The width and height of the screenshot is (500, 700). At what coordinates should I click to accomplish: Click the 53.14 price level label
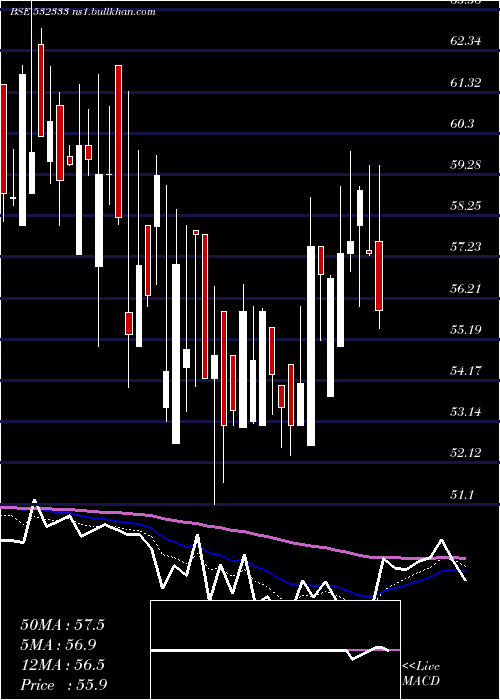[x=466, y=412]
